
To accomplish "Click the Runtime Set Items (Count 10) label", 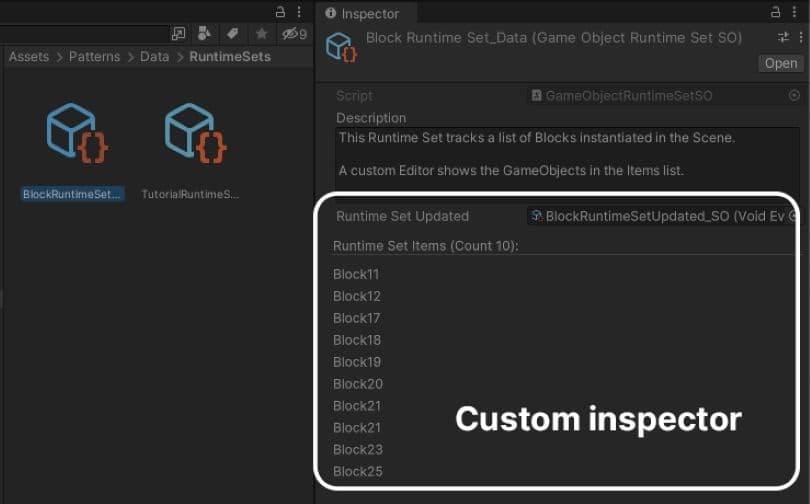I will pos(426,246).
